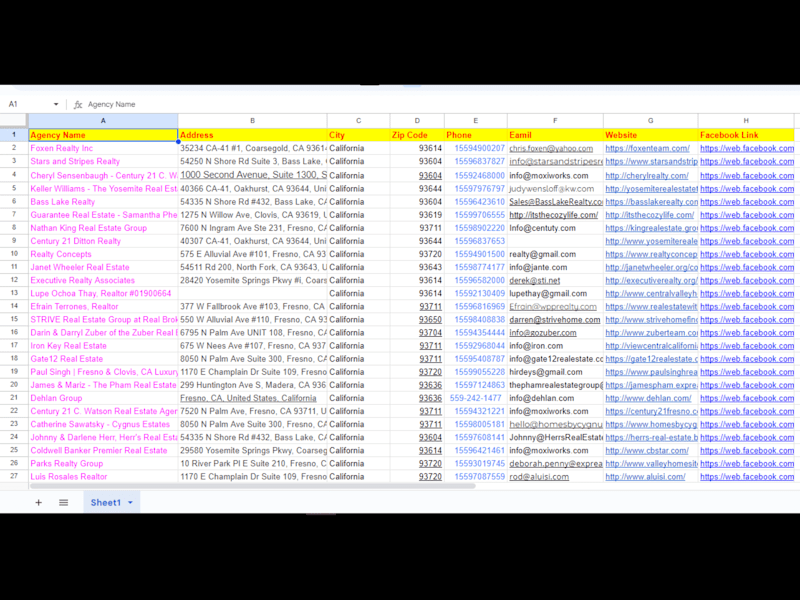This screenshot has width=800, height=600.
Task: Select column C header
Action: coord(359,121)
